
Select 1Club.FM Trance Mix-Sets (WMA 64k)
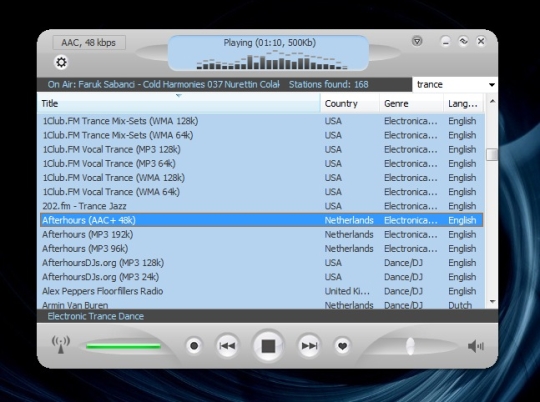262,135
